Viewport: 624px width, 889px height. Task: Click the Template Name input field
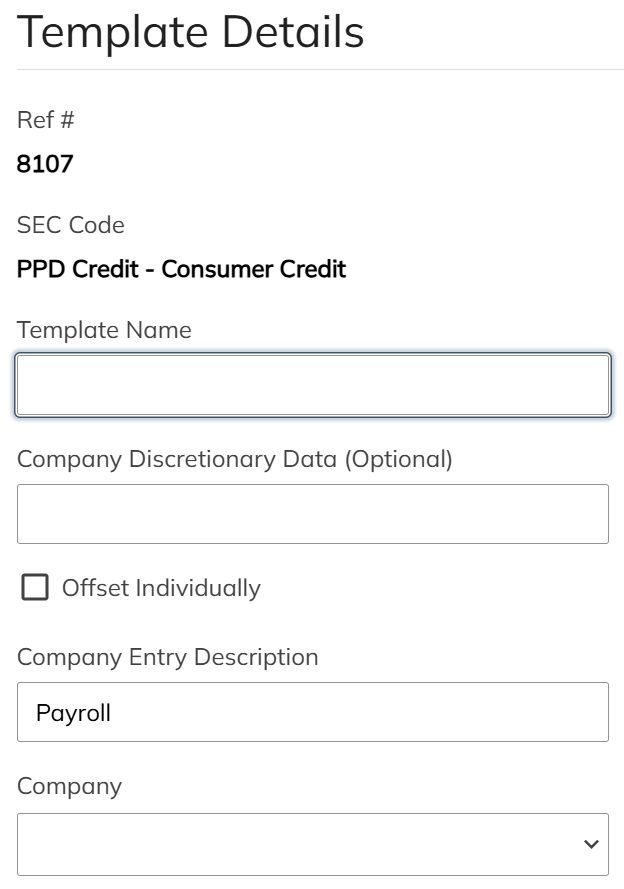(x=312, y=385)
